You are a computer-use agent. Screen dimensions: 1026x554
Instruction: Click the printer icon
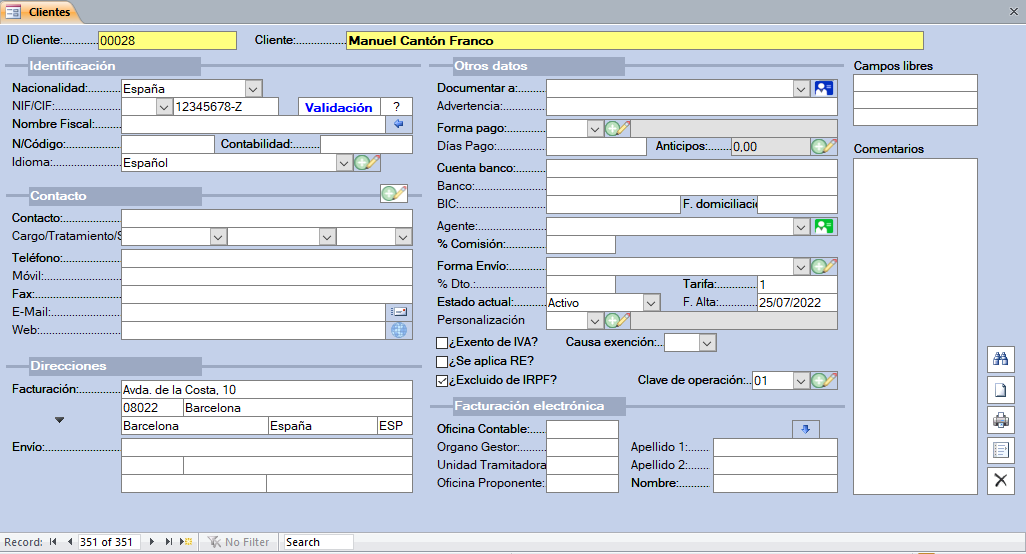pyautogui.click(x=1000, y=420)
